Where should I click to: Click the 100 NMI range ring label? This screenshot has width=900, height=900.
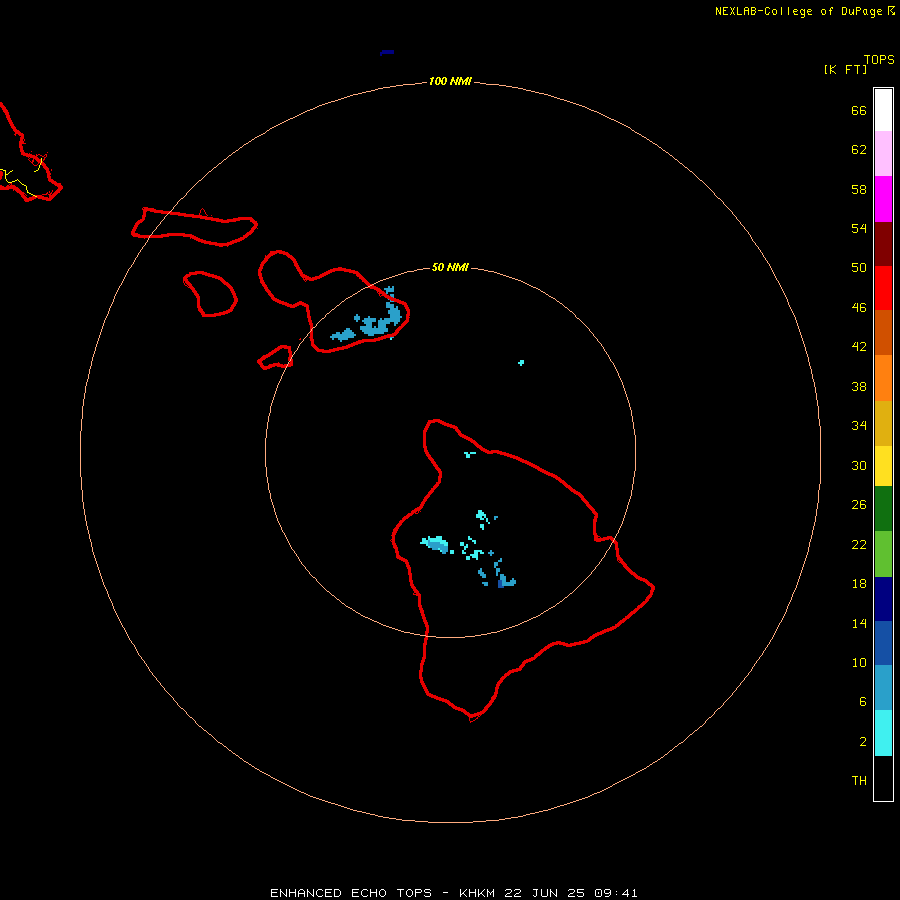450,82
